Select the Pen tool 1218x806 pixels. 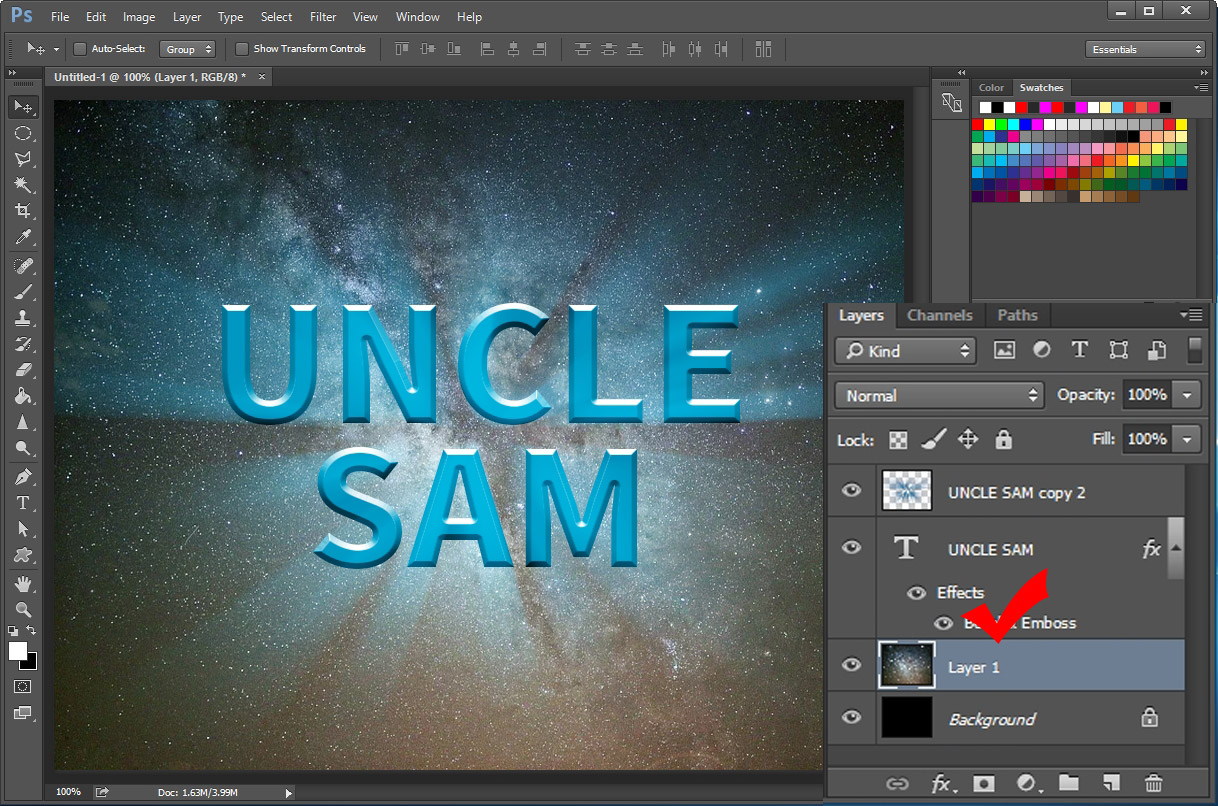tap(23, 477)
